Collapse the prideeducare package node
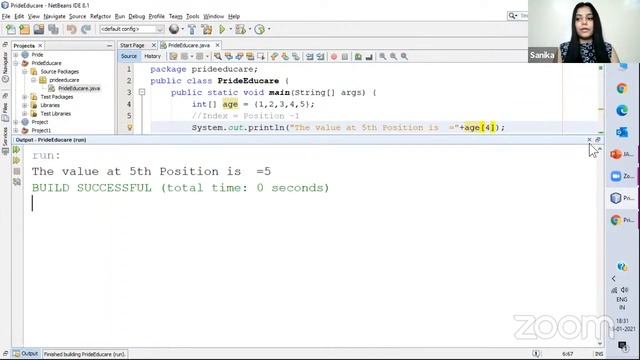 pos(33,80)
